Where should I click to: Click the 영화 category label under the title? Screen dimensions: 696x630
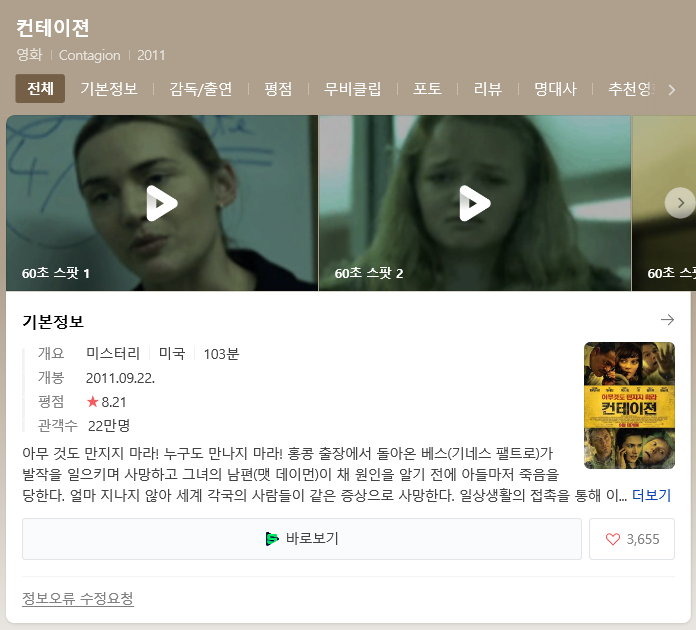[x=29, y=55]
